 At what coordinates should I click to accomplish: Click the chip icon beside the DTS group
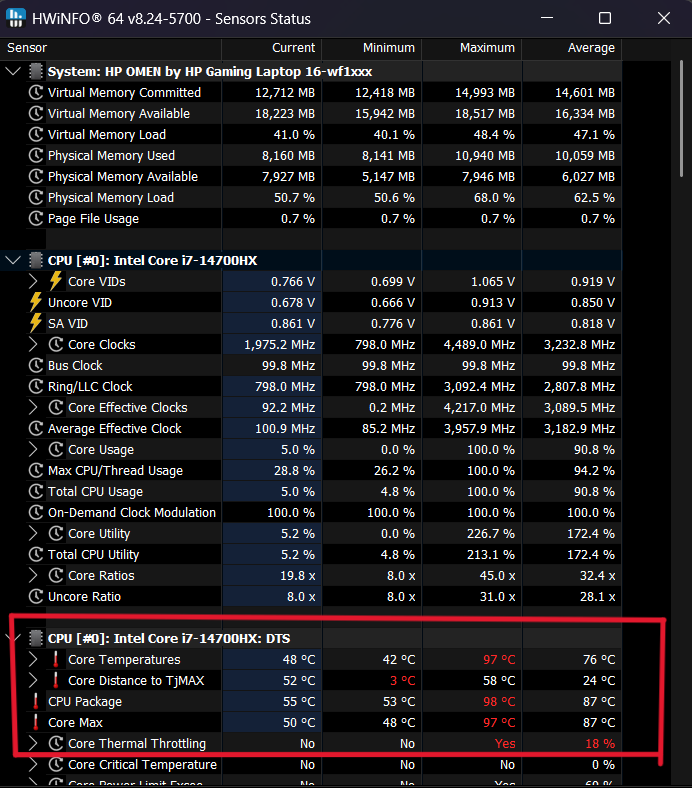tap(36, 638)
